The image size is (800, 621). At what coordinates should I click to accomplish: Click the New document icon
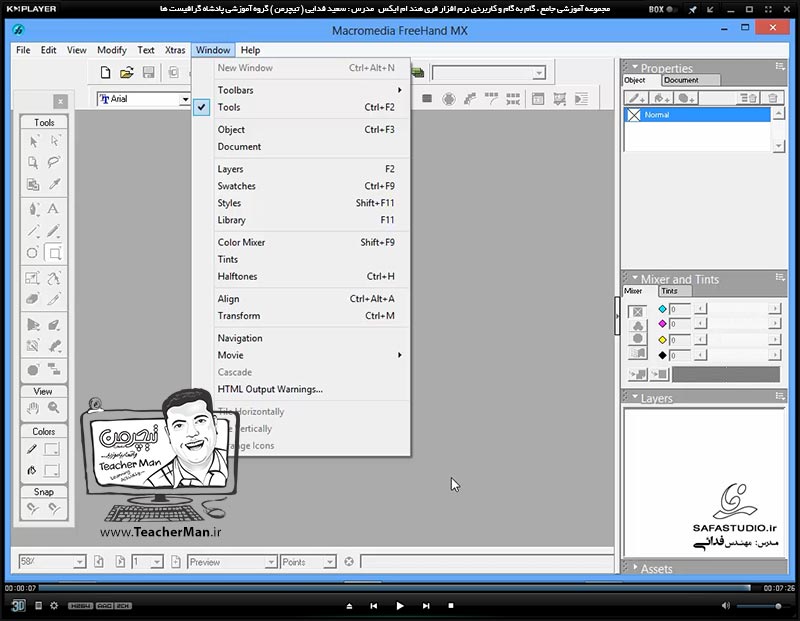click(105, 72)
